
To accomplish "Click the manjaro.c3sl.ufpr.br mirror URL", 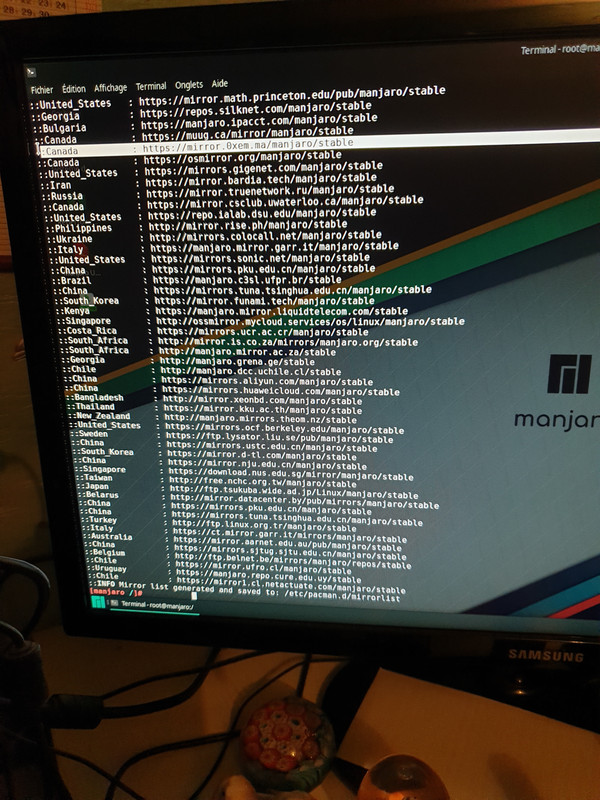I will click(x=247, y=280).
